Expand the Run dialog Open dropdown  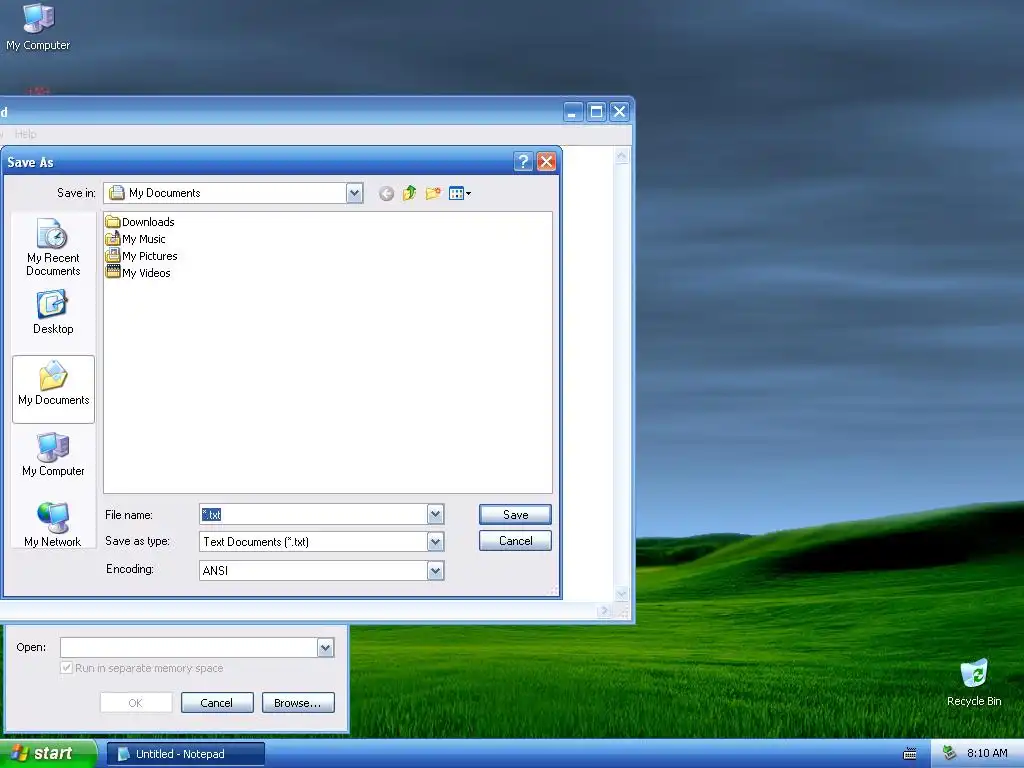point(326,648)
